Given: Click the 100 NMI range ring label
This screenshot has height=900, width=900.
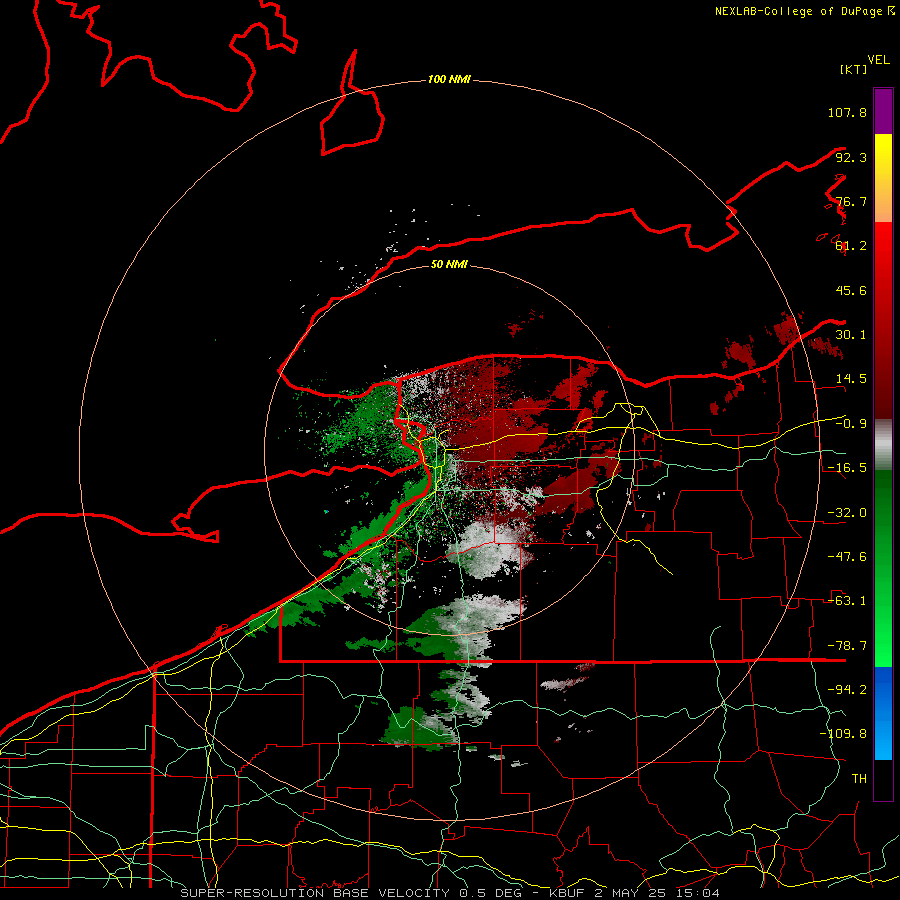Looking at the screenshot, I should (x=449, y=79).
